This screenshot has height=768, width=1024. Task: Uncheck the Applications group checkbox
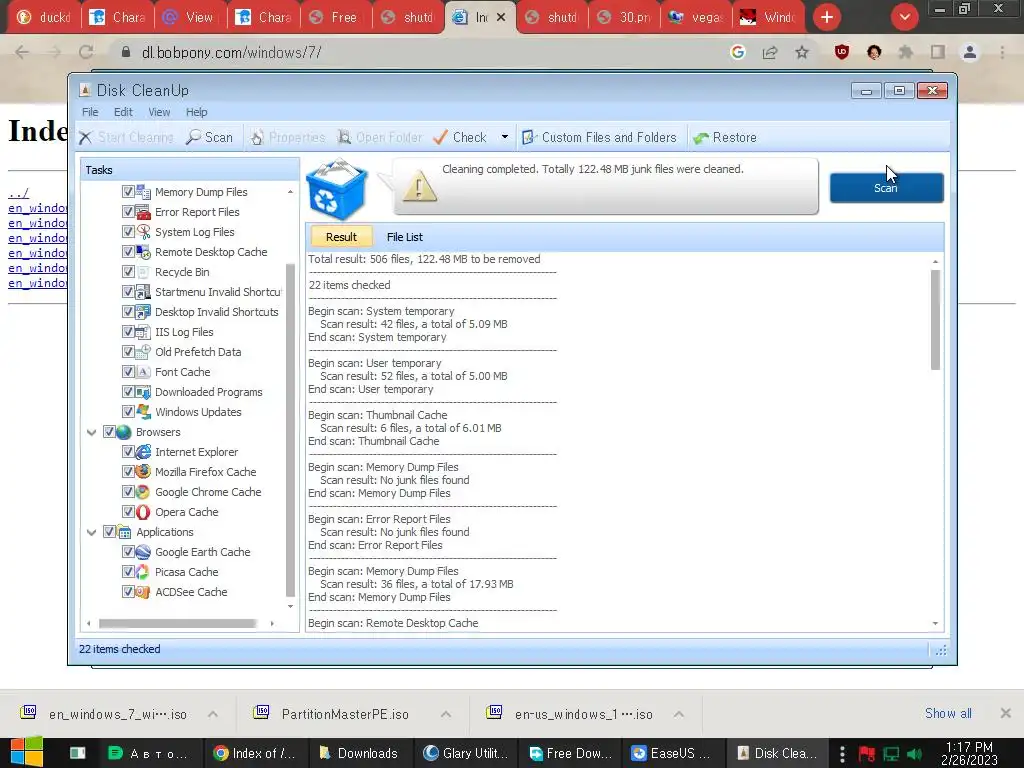[109, 532]
